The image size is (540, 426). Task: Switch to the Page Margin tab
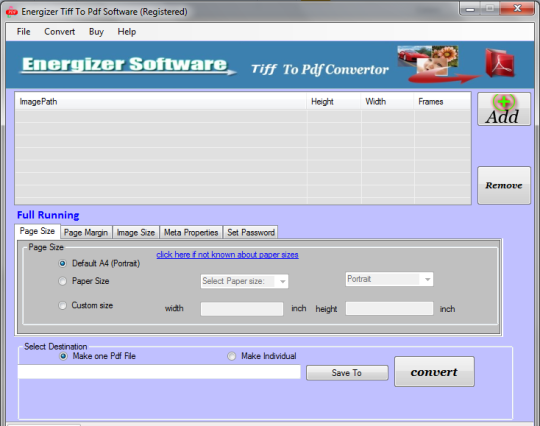pyautogui.click(x=86, y=232)
